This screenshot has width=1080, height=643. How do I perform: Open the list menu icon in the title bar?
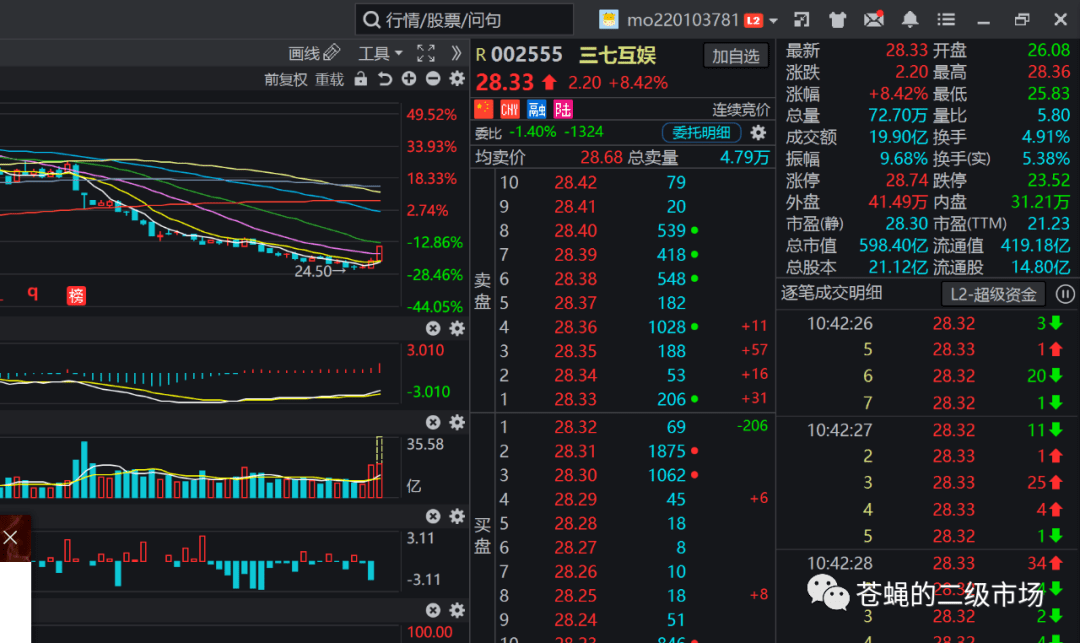point(946,19)
